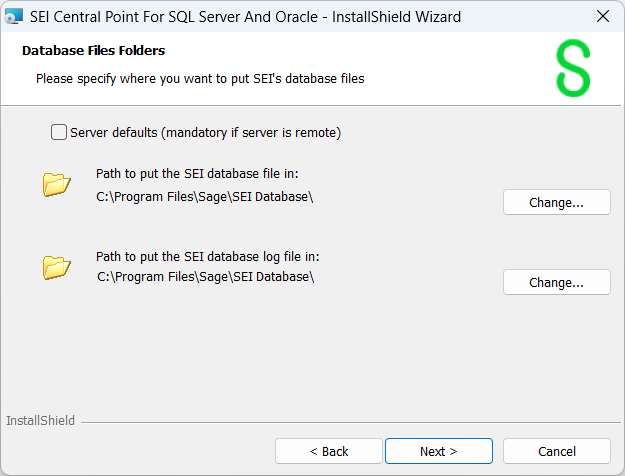
Task: Click the database file path text
Action: coord(205,196)
